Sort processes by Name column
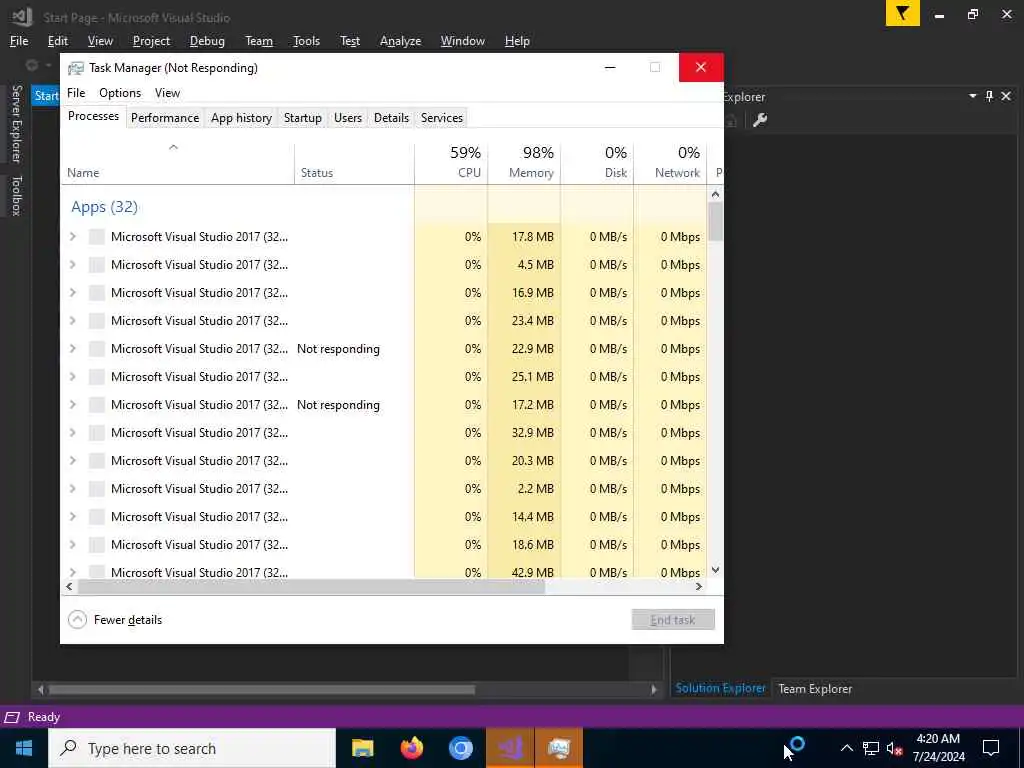The image size is (1024, 768). point(178,162)
